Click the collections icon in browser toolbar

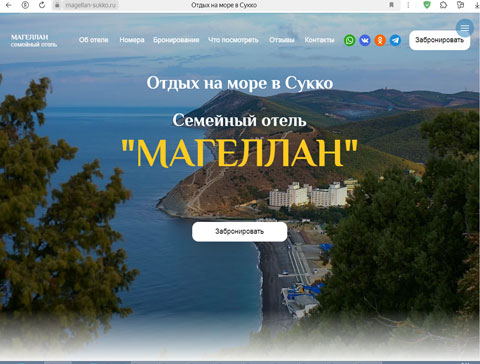point(460,5)
